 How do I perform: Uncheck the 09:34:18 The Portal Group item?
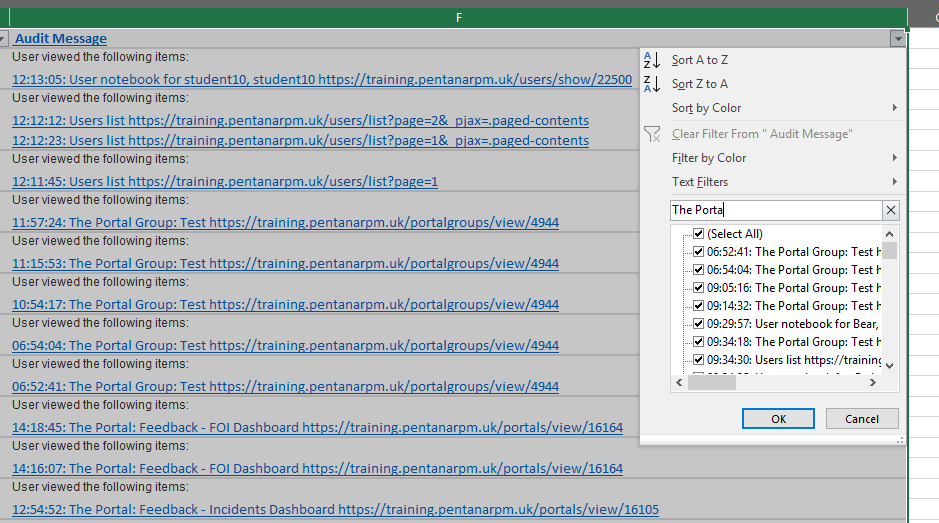tap(698, 341)
